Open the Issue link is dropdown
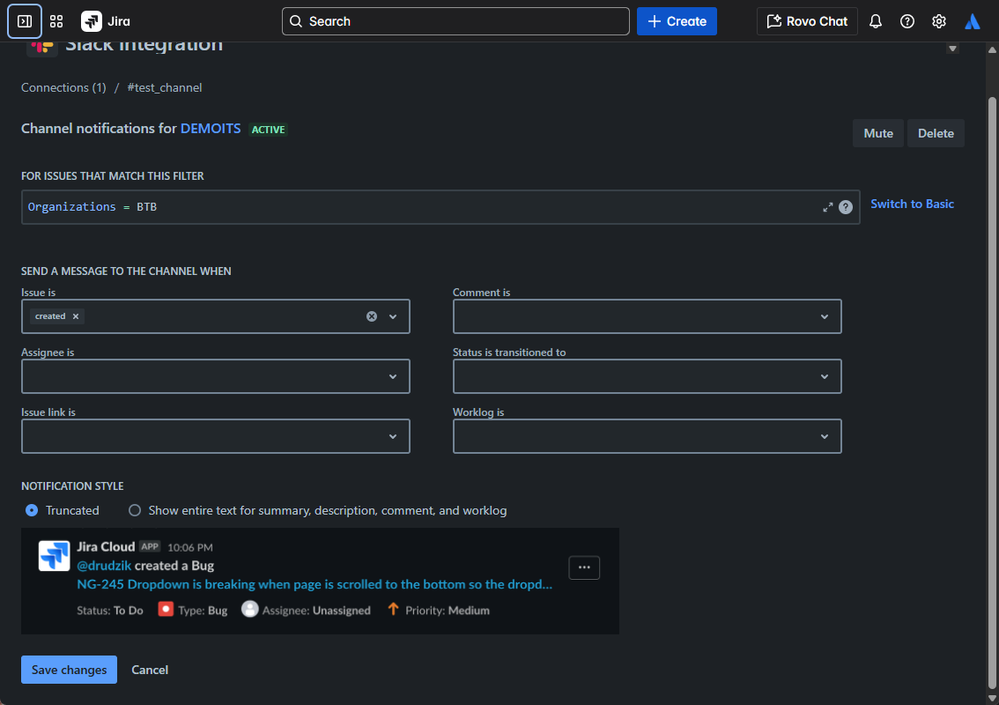Viewport: 999px width, 705px height. coord(215,436)
